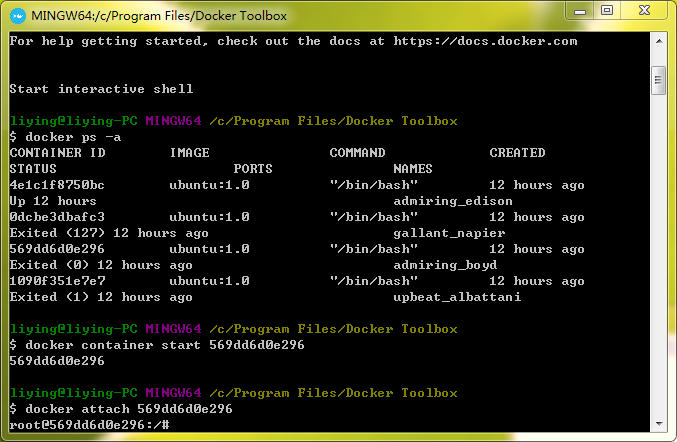Screen dimensions: 677x442
Task: Click the 'Exited (0) 12 hours ago' status
Action: (x=101, y=265)
